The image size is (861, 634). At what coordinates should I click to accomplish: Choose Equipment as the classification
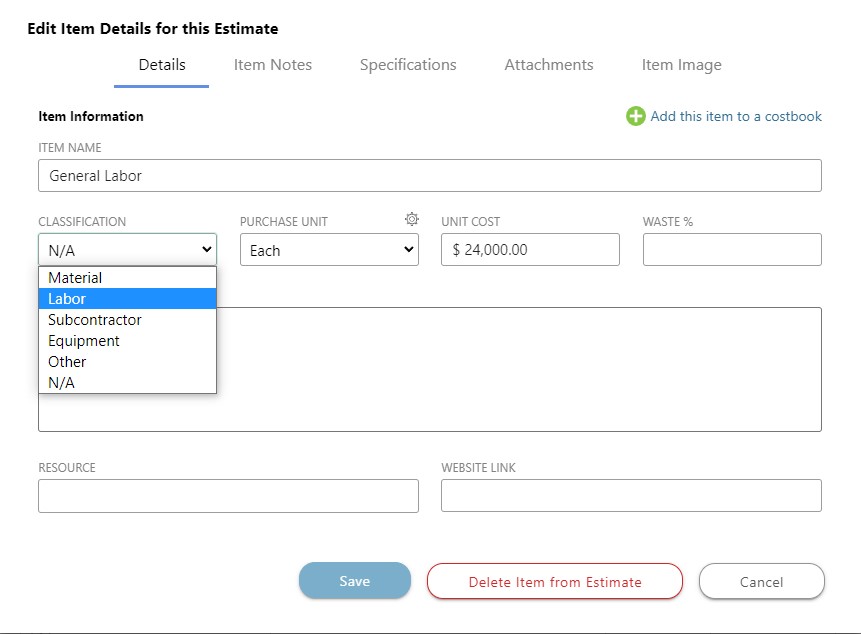[x=84, y=340]
